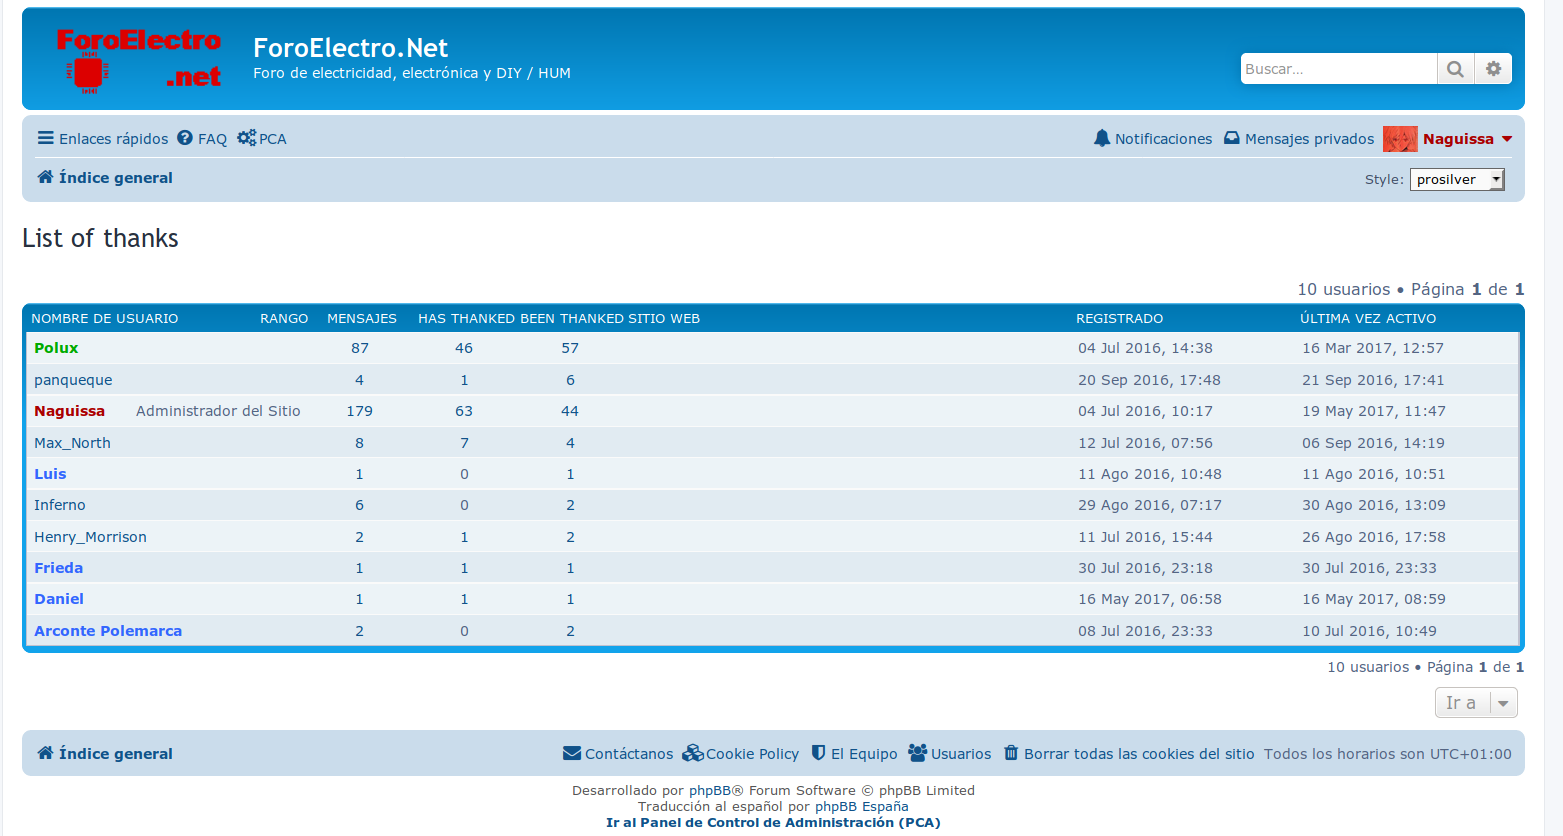
Task: Open advanced search gear icon
Action: pyautogui.click(x=1493, y=69)
